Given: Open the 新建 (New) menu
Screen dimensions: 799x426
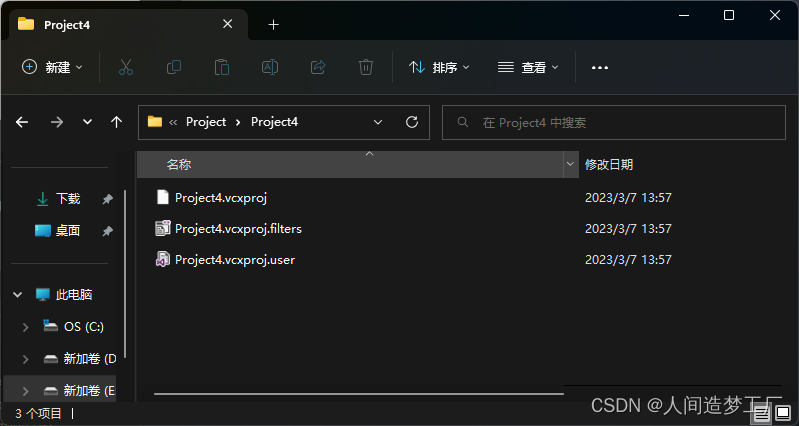Looking at the screenshot, I should point(52,67).
